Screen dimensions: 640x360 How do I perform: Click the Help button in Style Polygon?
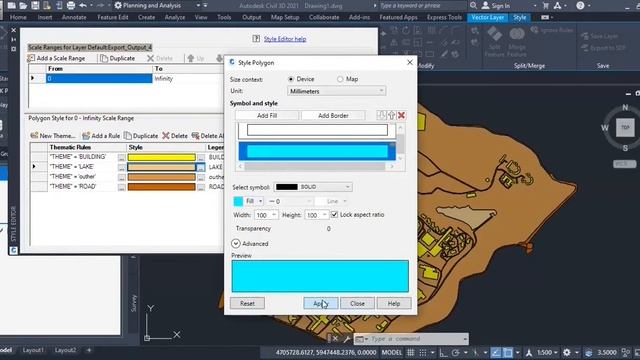(x=394, y=303)
